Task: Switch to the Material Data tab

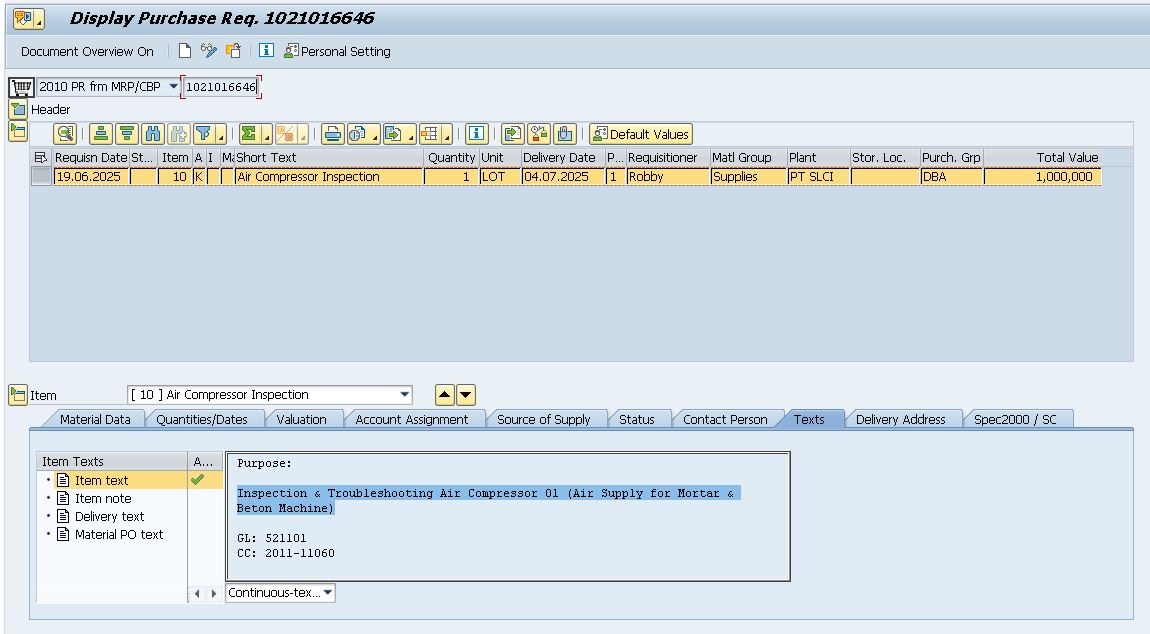Action: pos(95,419)
